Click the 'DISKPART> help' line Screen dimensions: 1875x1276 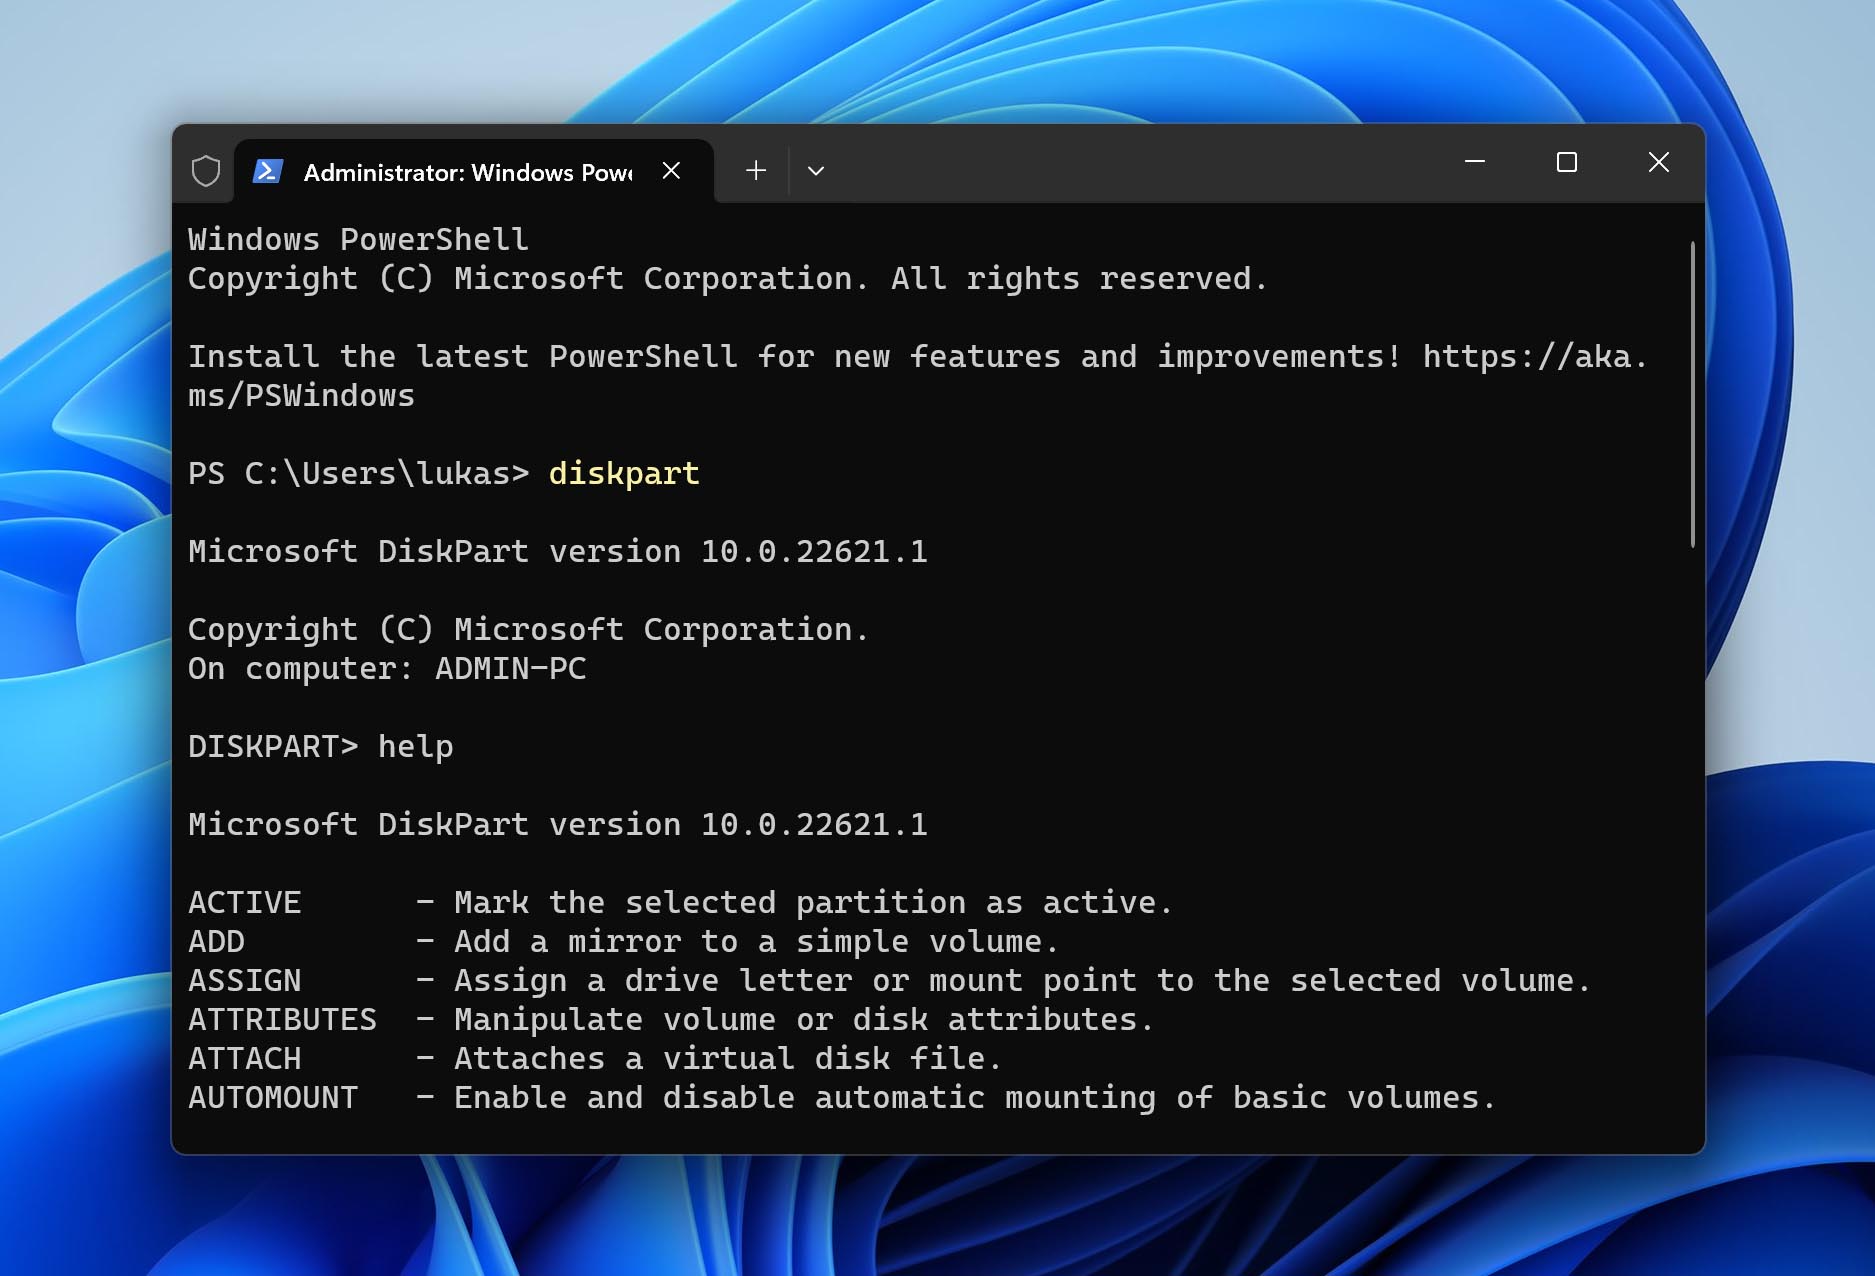(321, 746)
